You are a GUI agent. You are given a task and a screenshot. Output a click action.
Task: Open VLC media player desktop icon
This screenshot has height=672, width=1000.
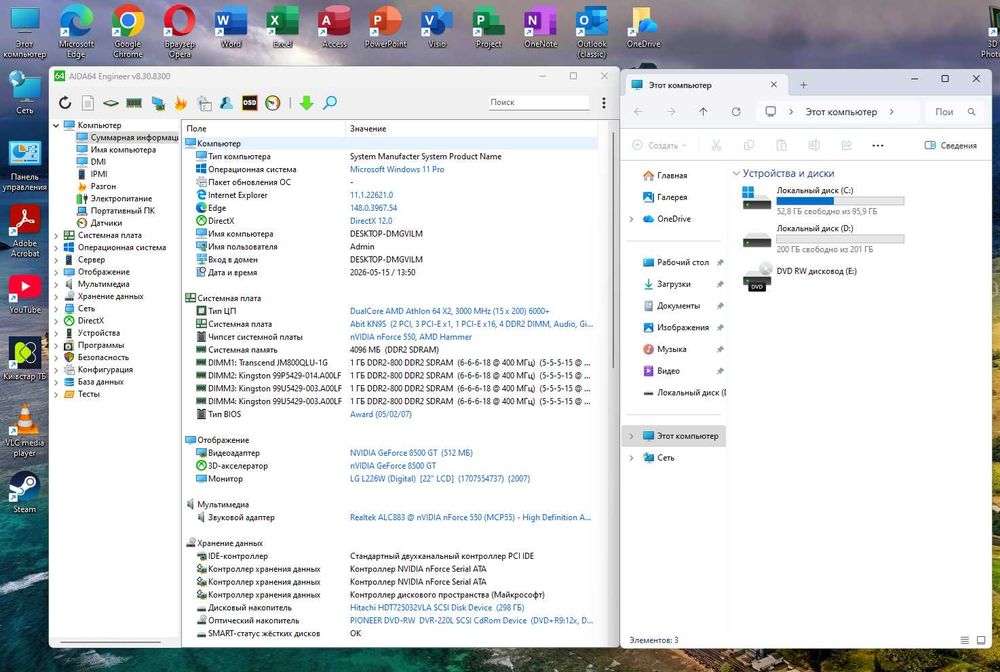24,430
